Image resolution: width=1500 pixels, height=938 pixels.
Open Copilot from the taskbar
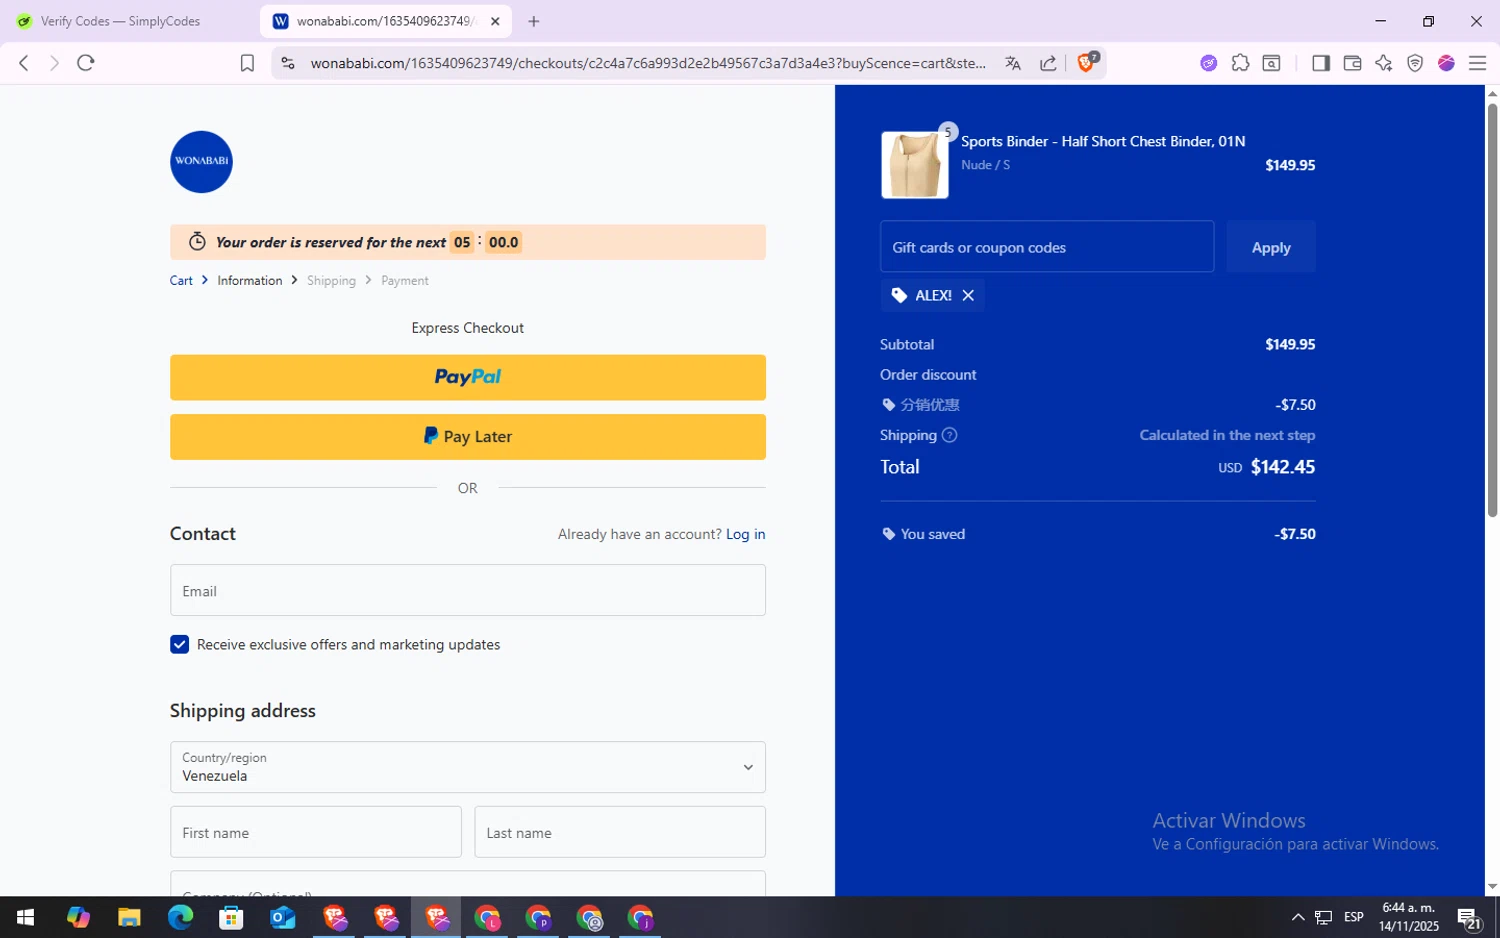(x=78, y=917)
